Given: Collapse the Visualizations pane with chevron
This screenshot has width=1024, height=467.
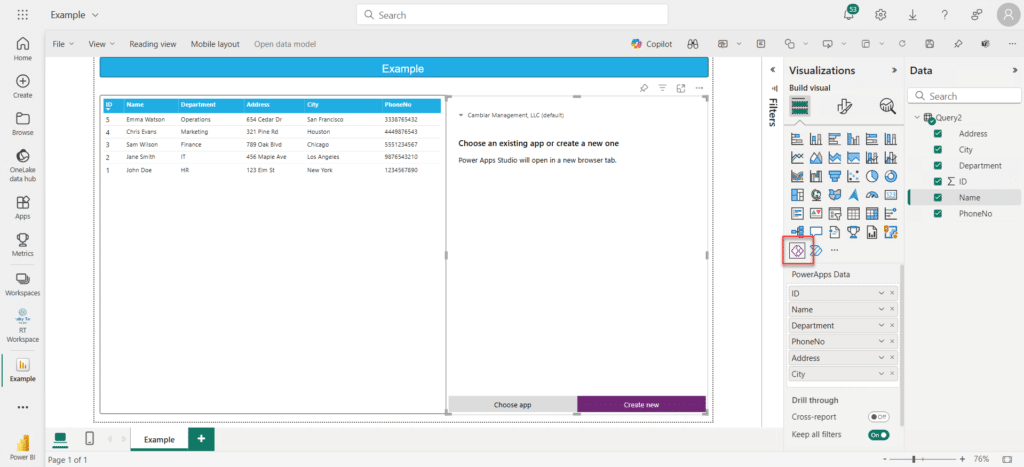Looking at the screenshot, I should pyautogui.click(x=894, y=71).
